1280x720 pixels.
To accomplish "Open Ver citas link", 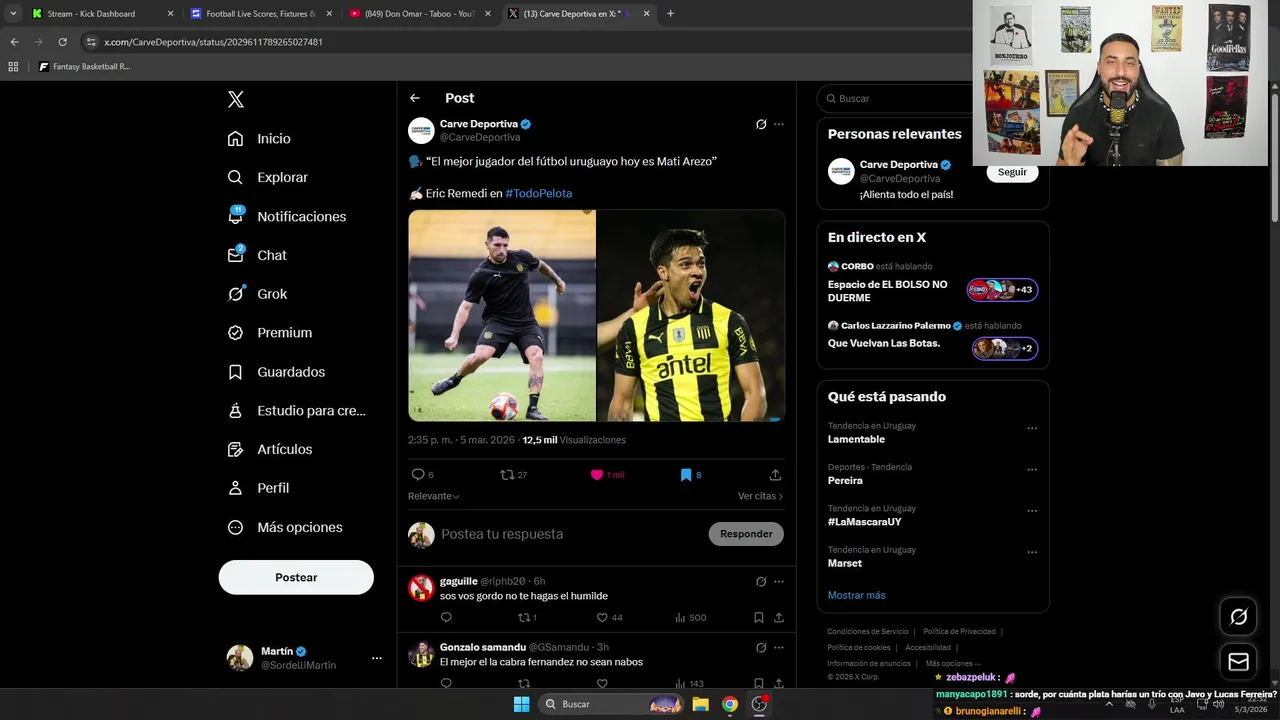I will (760, 496).
